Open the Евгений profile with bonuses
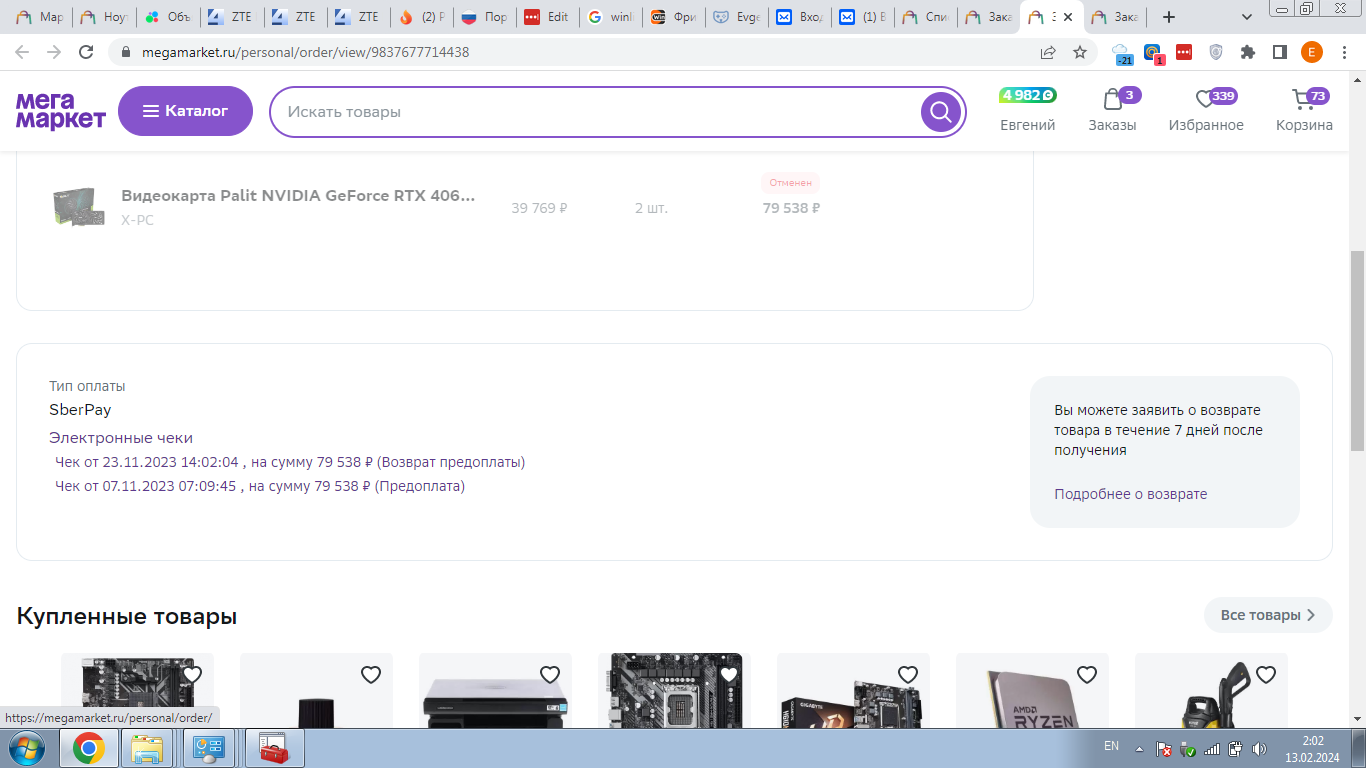The width and height of the screenshot is (1366, 768). 1028,110
